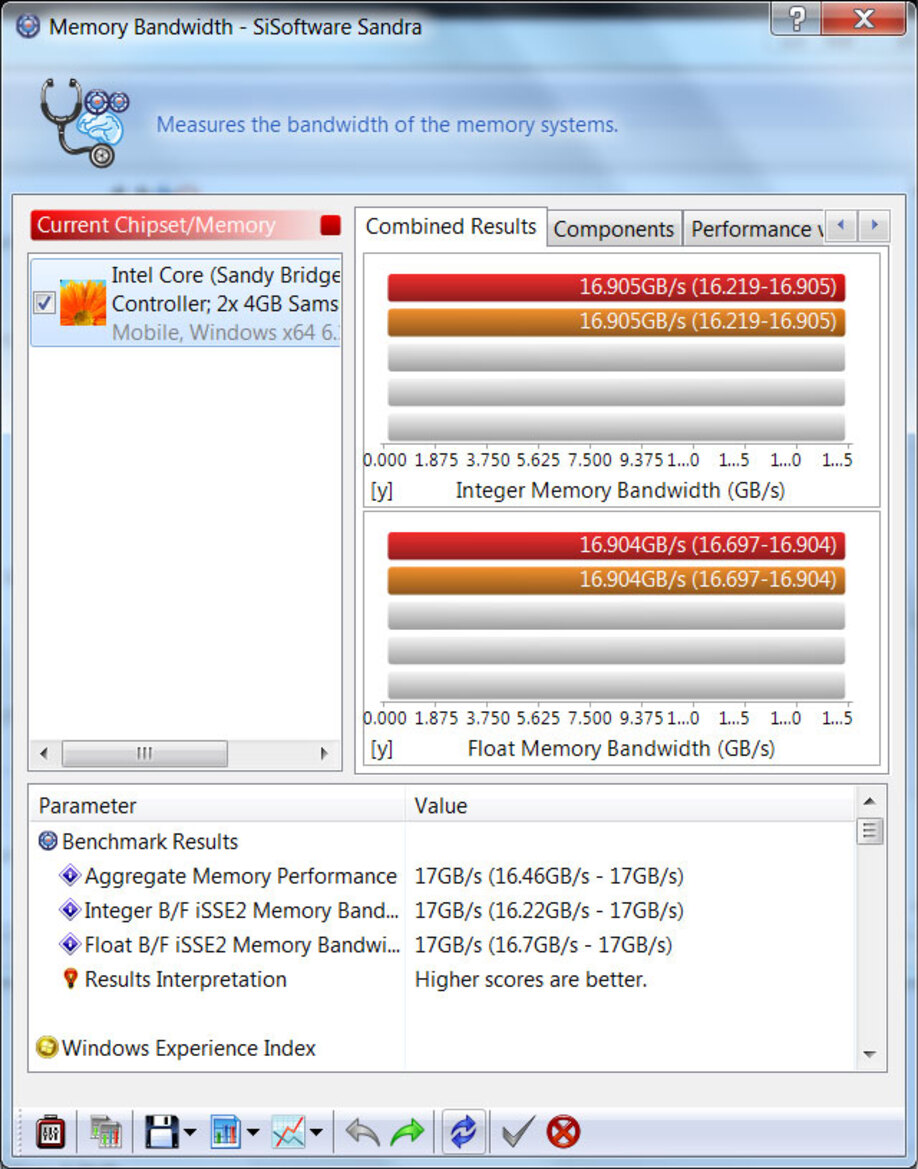Go forward with the green arrow
918x1169 pixels.
click(406, 1132)
